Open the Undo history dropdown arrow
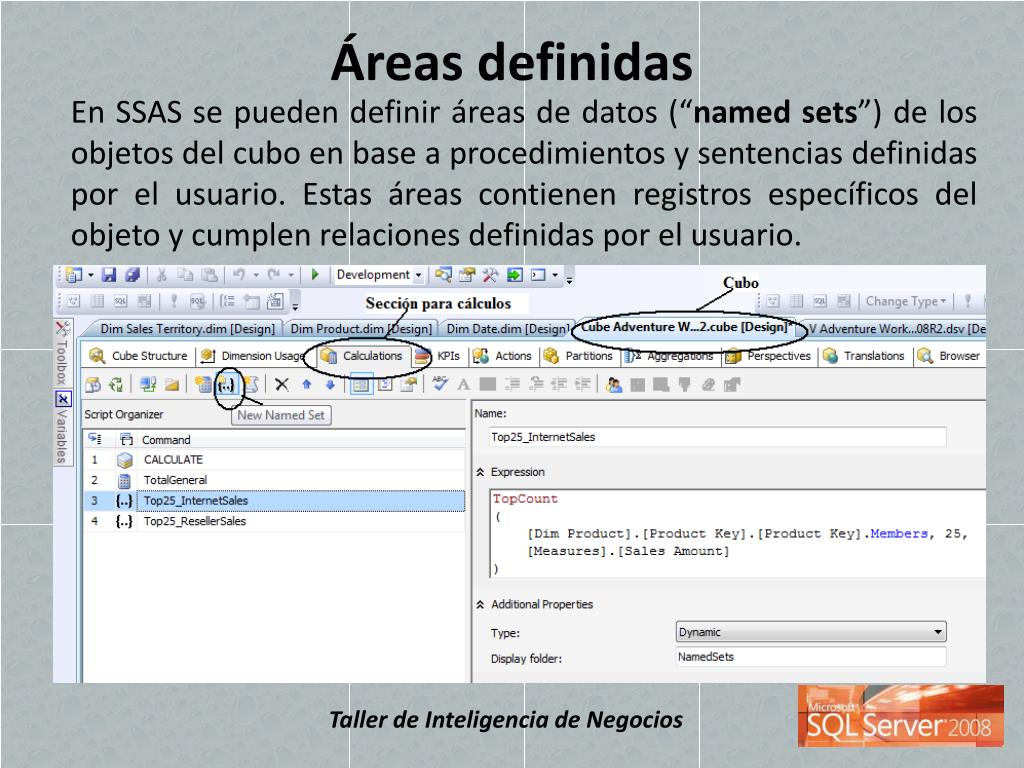The image size is (1024, 768). coord(256,275)
